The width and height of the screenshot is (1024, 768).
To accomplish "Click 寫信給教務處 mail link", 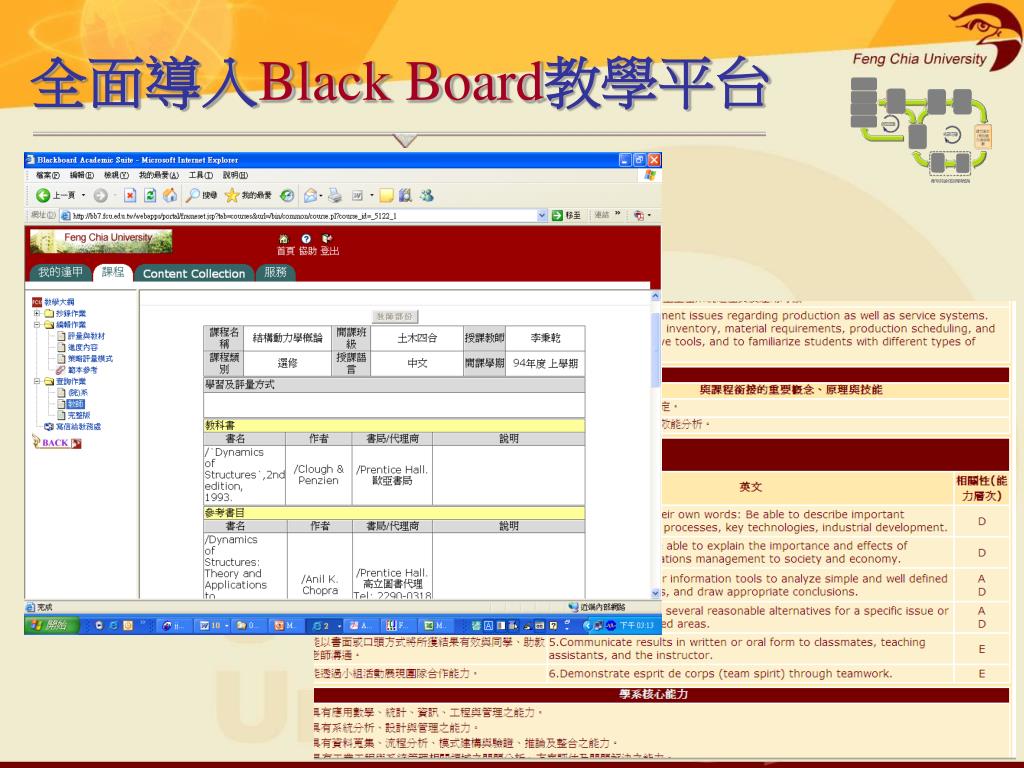I will click(x=72, y=426).
